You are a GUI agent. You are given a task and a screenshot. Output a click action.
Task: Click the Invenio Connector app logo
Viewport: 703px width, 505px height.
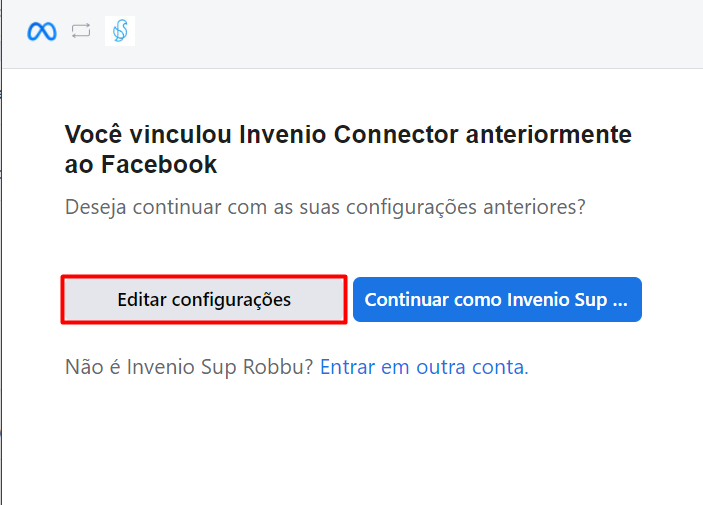(120, 32)
